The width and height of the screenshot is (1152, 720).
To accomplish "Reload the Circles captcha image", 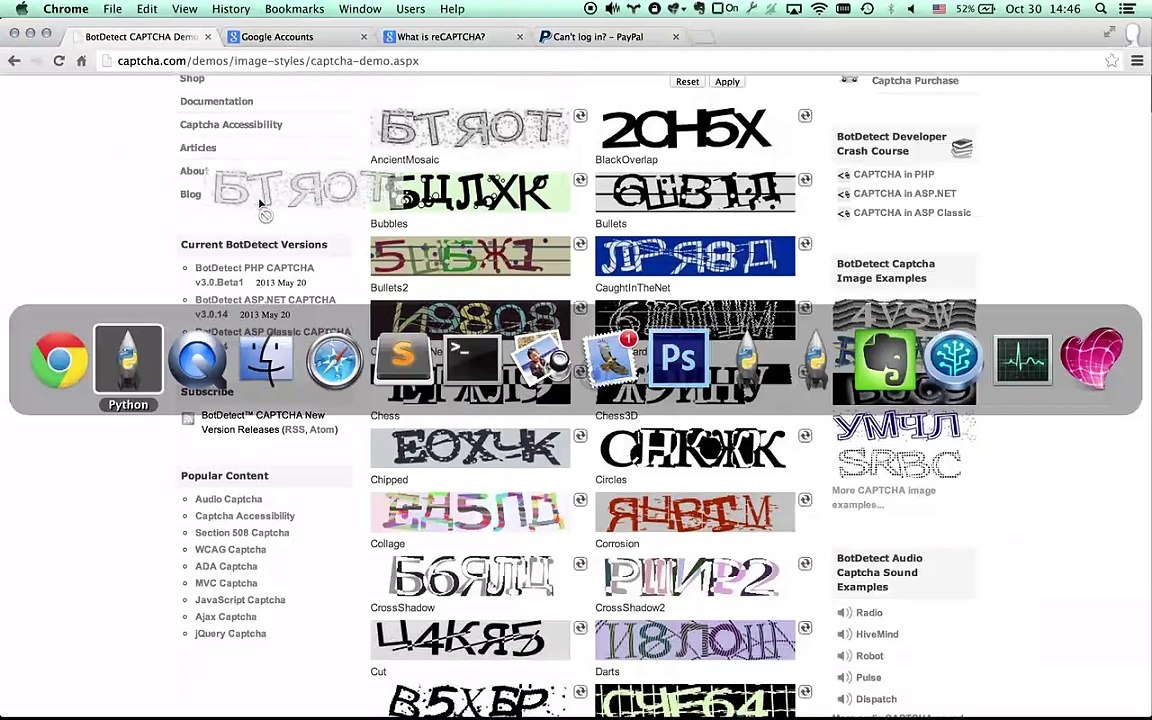I will (x=805, y=436).
